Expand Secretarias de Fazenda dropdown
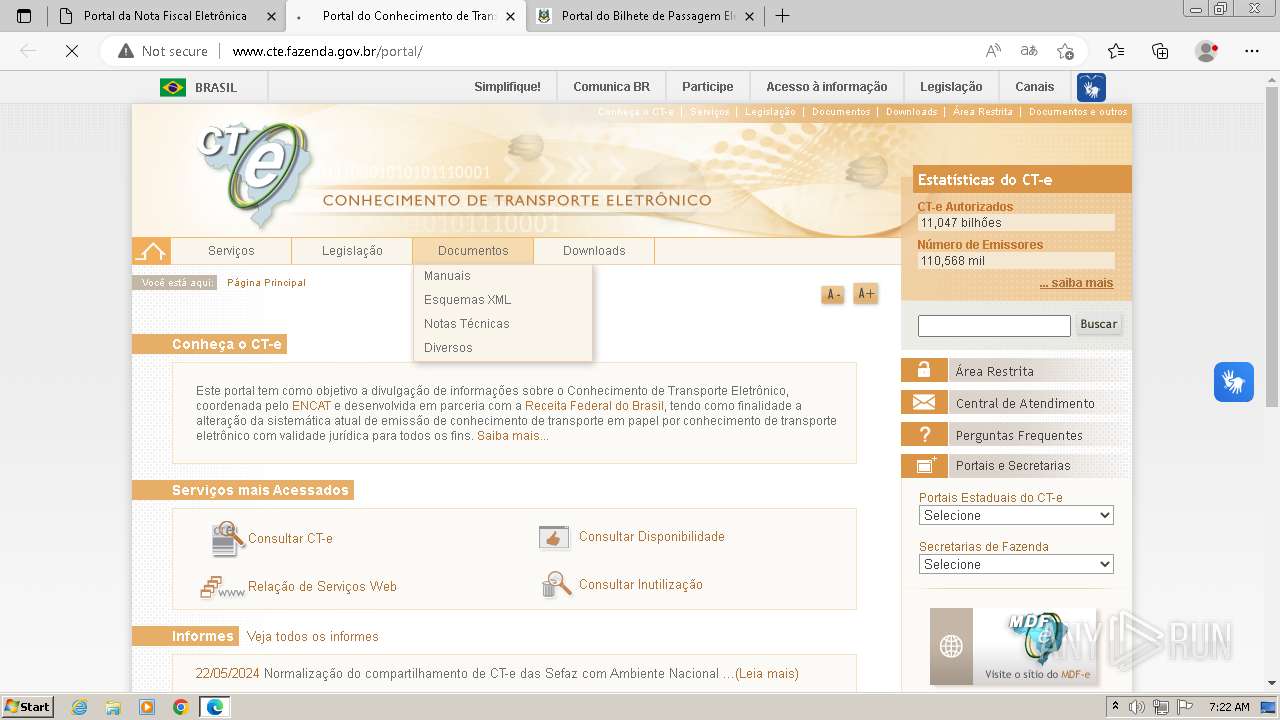Image resolution: width=1280 pixels, height=720 pixels. [x=1016, y=564]
